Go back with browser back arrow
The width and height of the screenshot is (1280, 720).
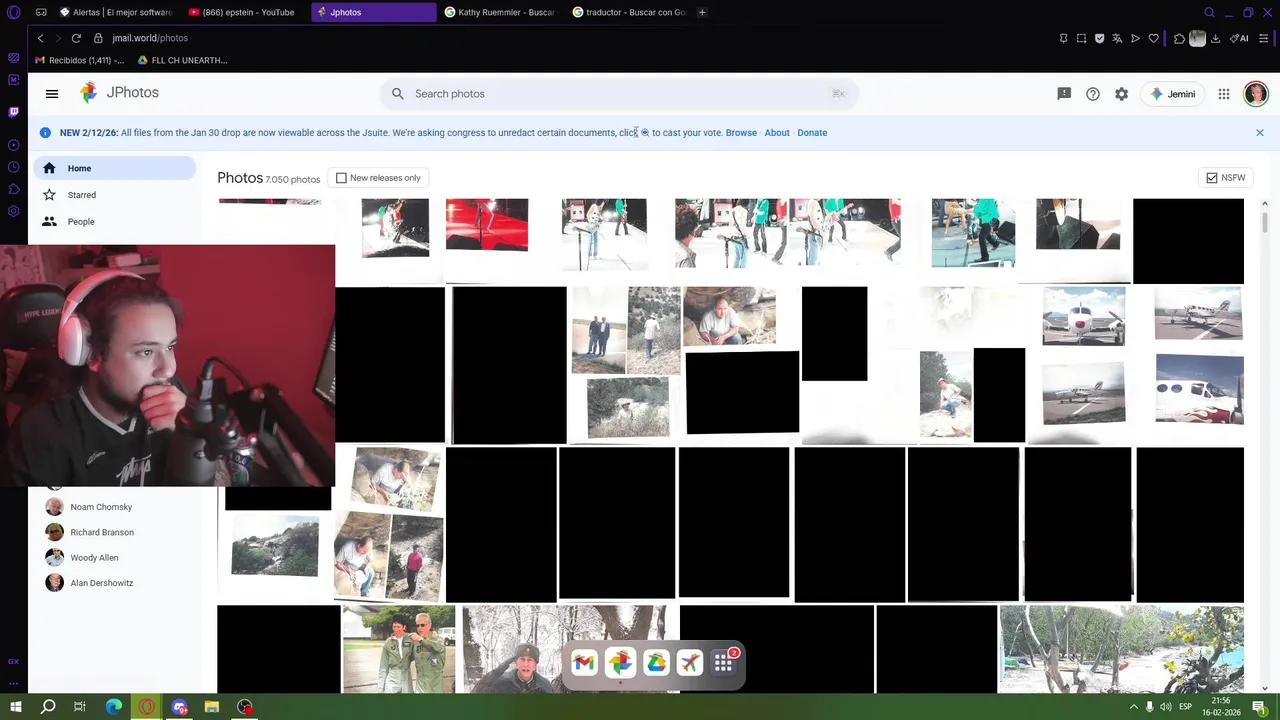40,38
